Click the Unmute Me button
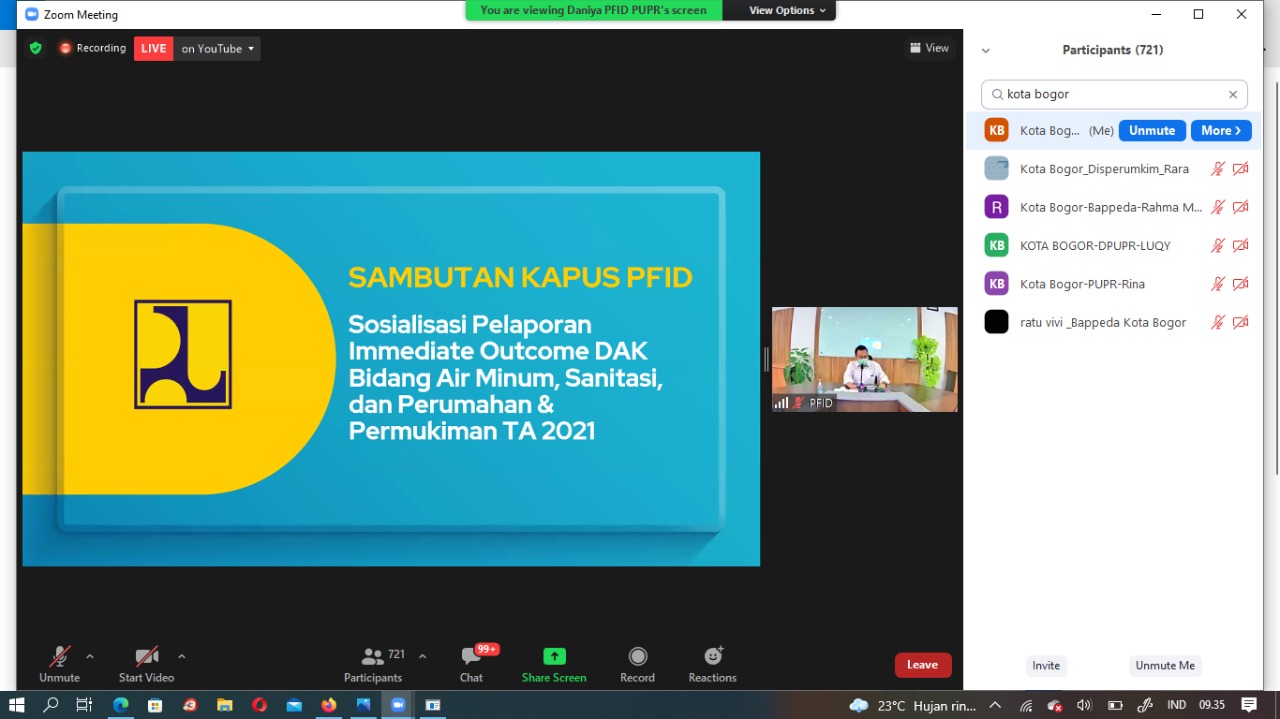Viewport: 1280px width, 719px height. coord(1165,666)
